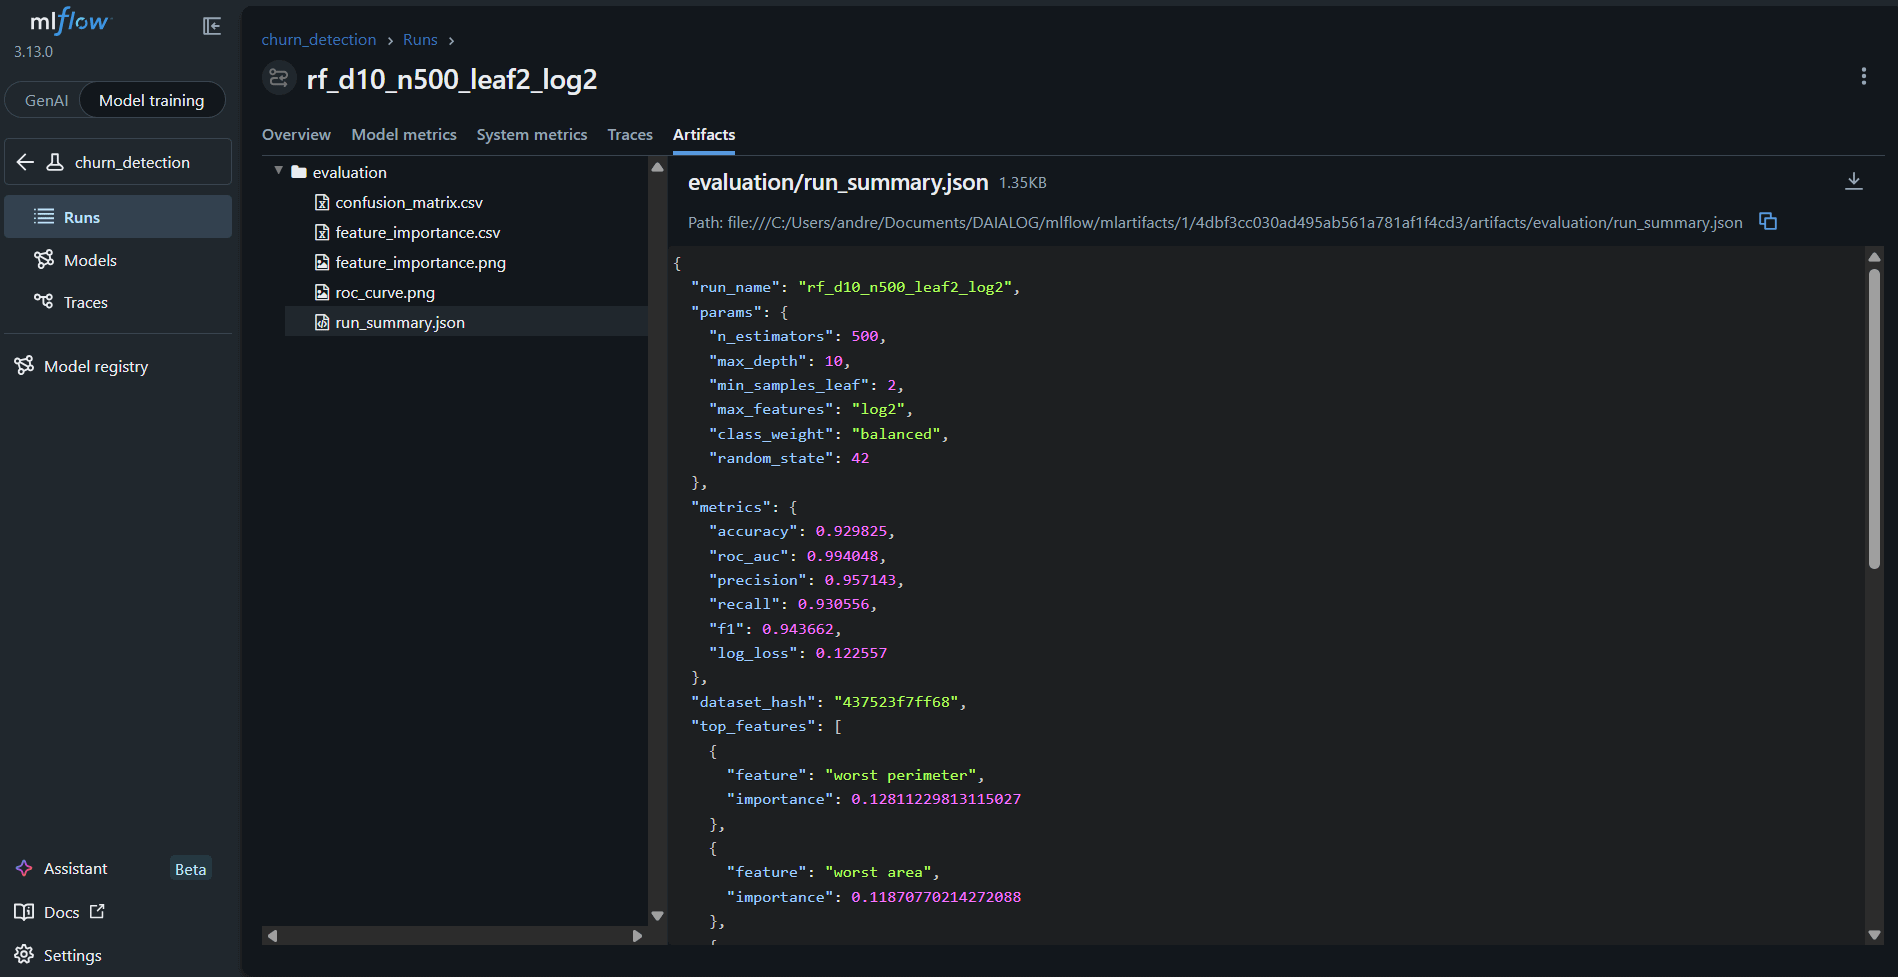Open the Assistant panel

tap(75, 868)
